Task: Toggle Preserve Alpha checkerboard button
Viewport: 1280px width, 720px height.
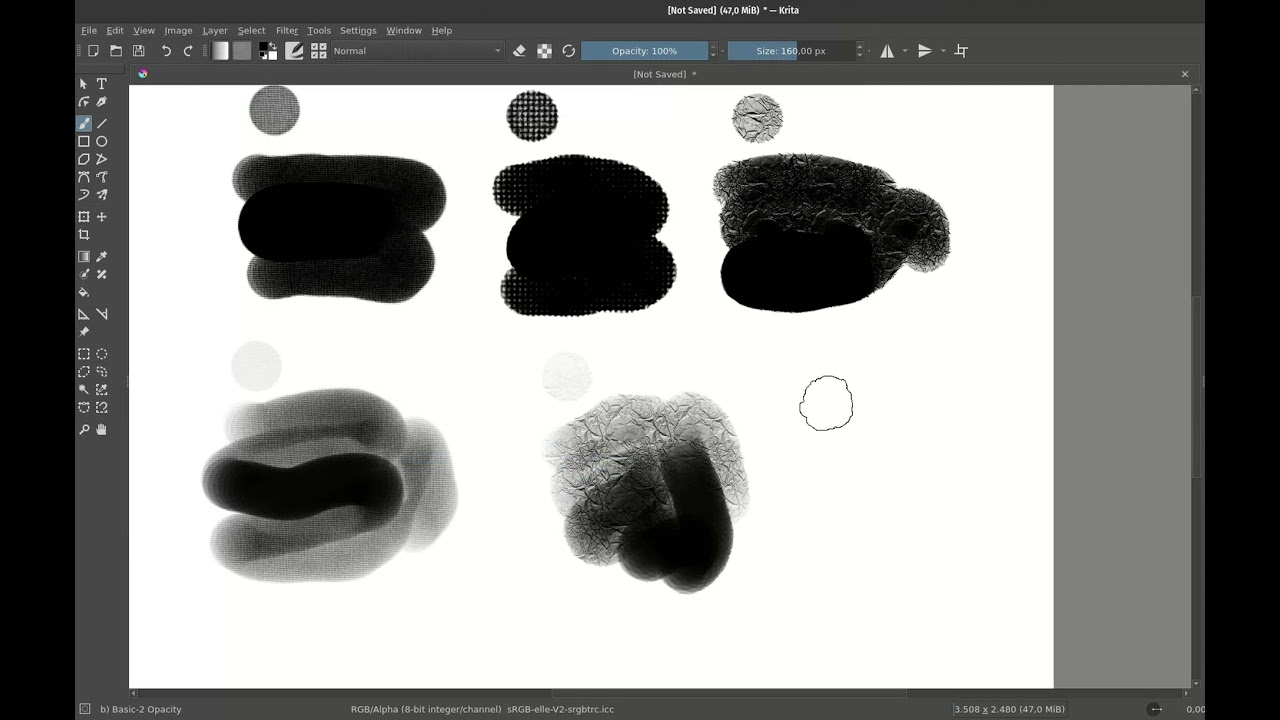Action: [544, 51]
